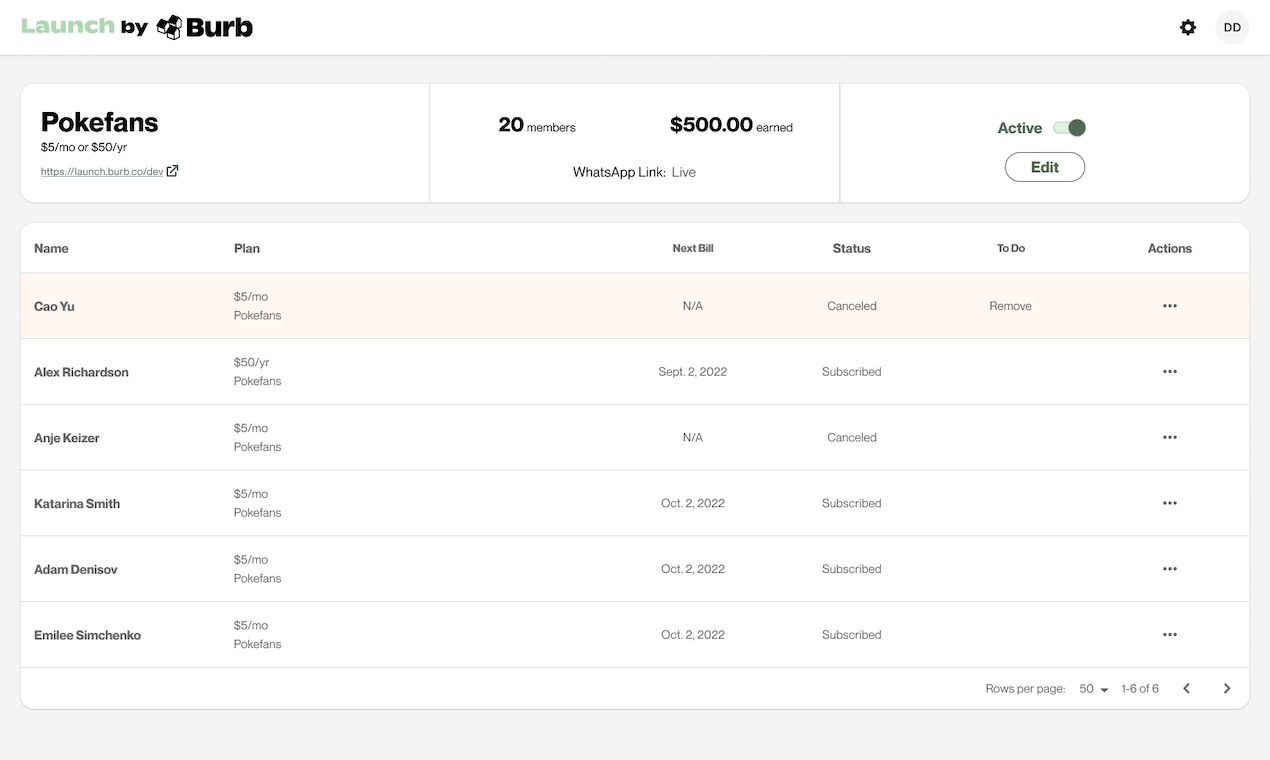Click Remove to-do for Cao Yu
This screenshot has height=760, width=1270.
point(1010,306)
